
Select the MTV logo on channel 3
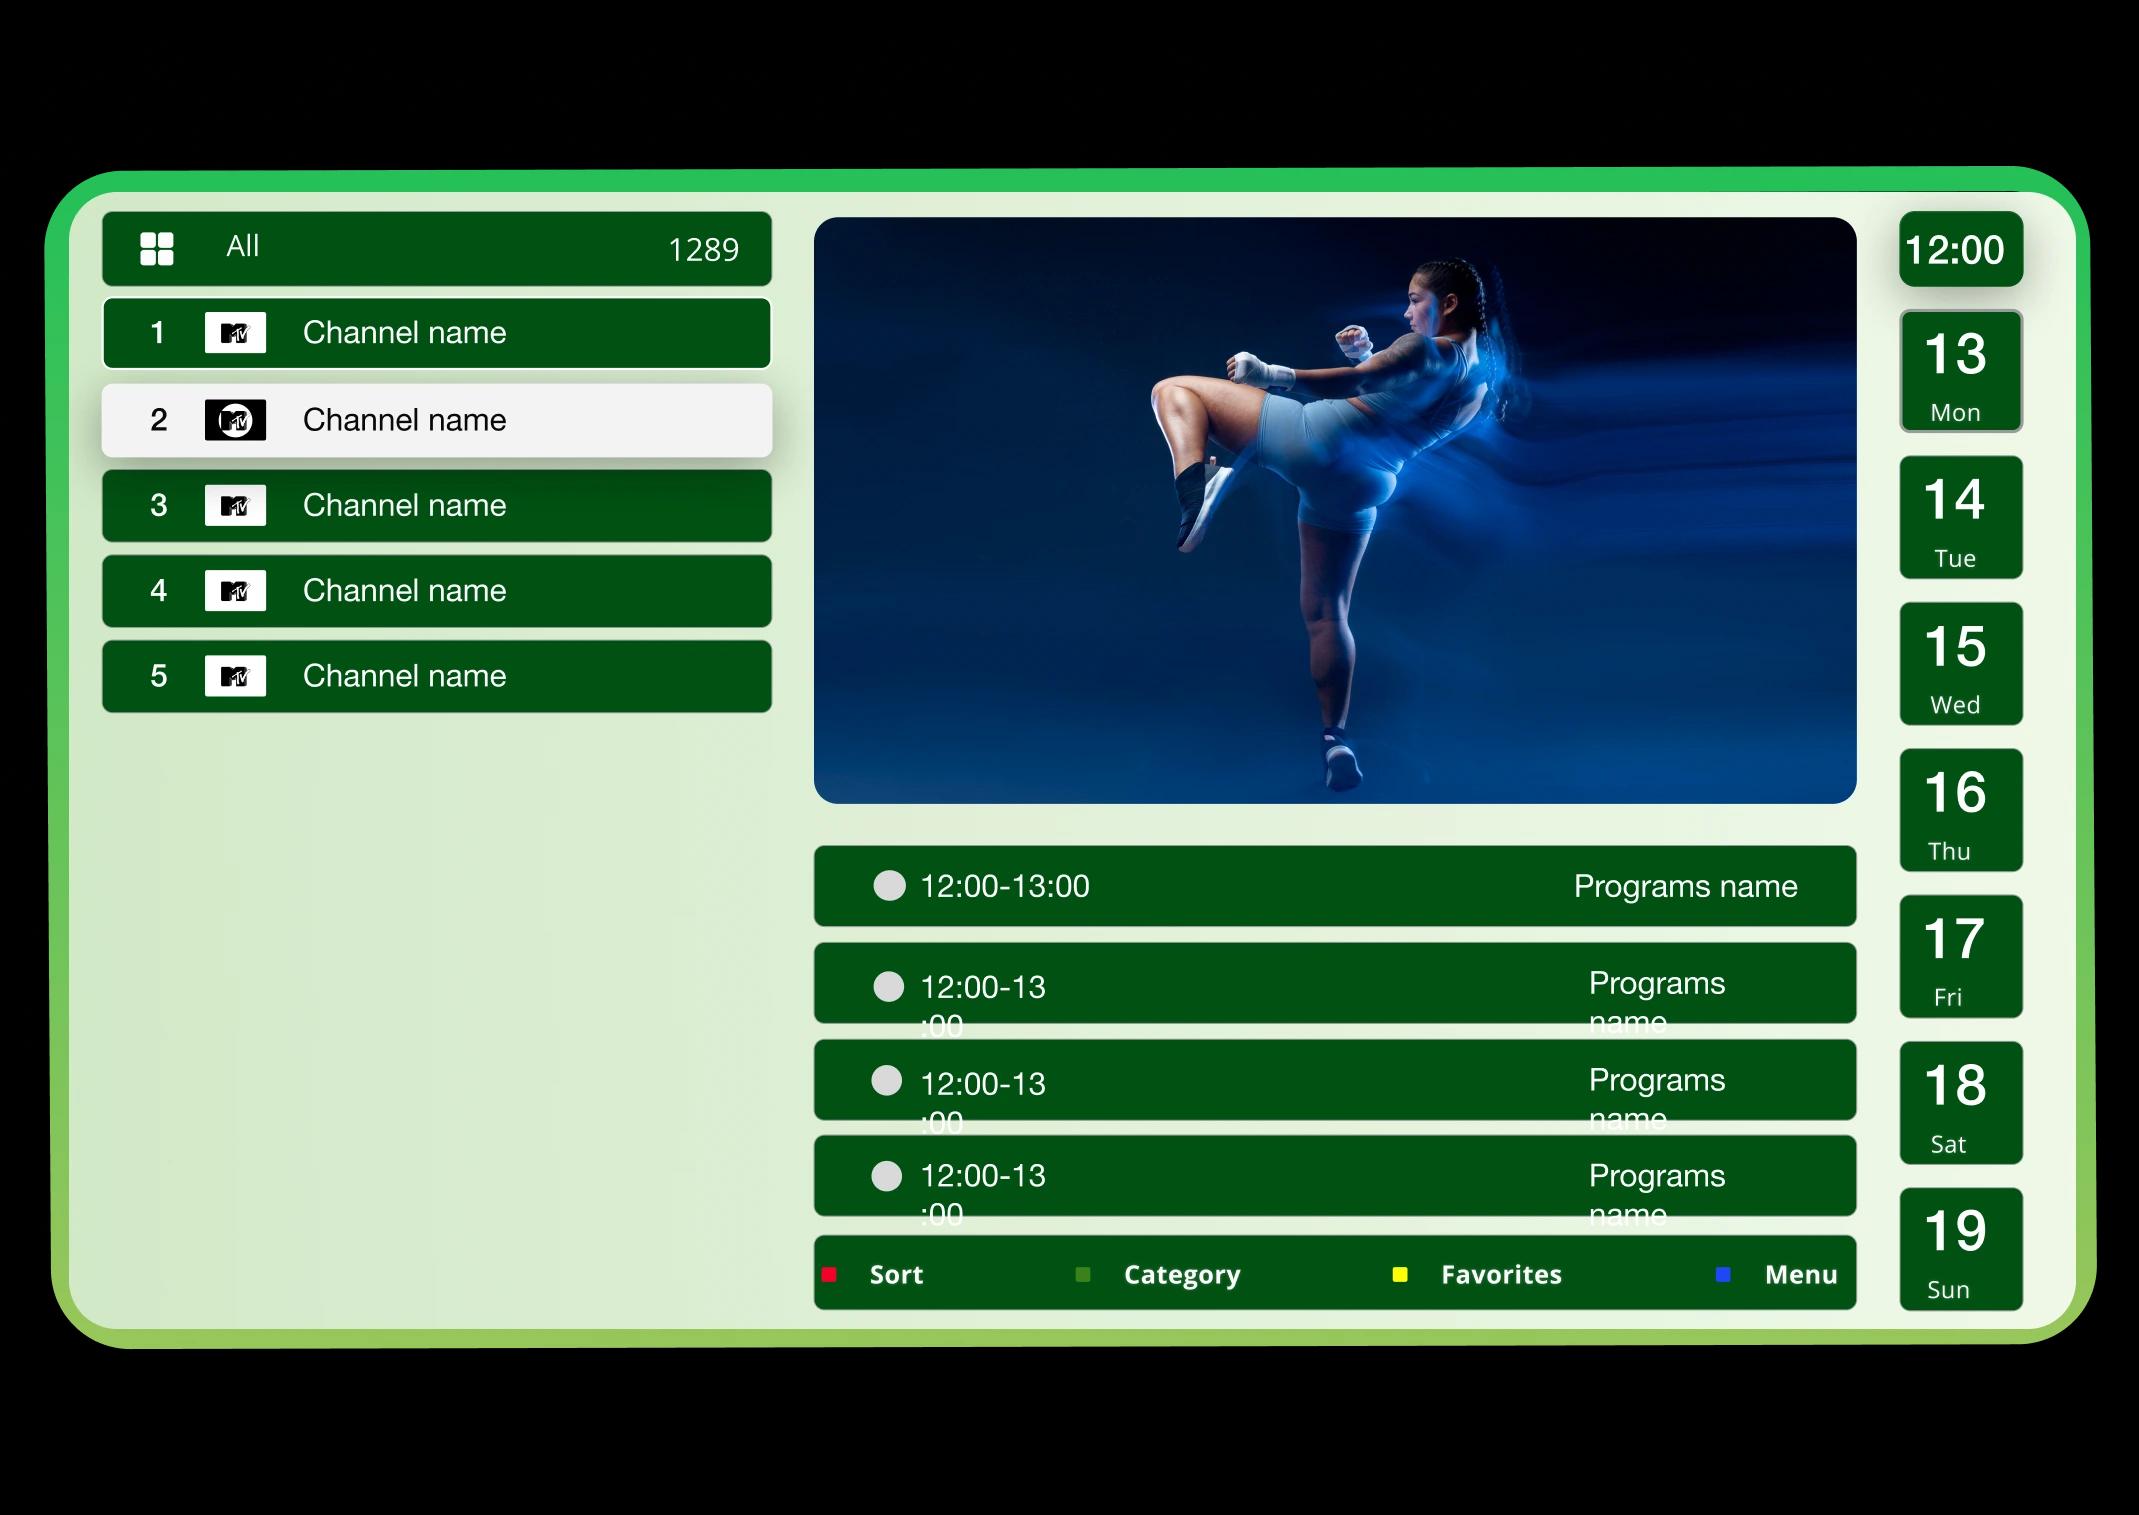tap(237, 506)
